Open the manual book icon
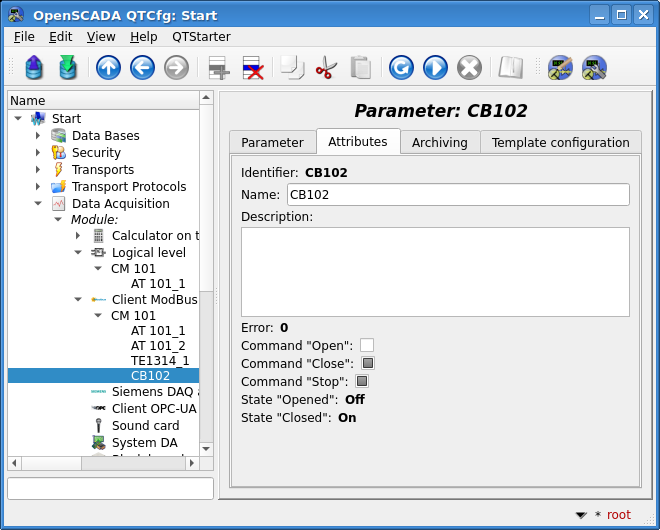Viewport: 660px width, 530px height. pos(511,67)
